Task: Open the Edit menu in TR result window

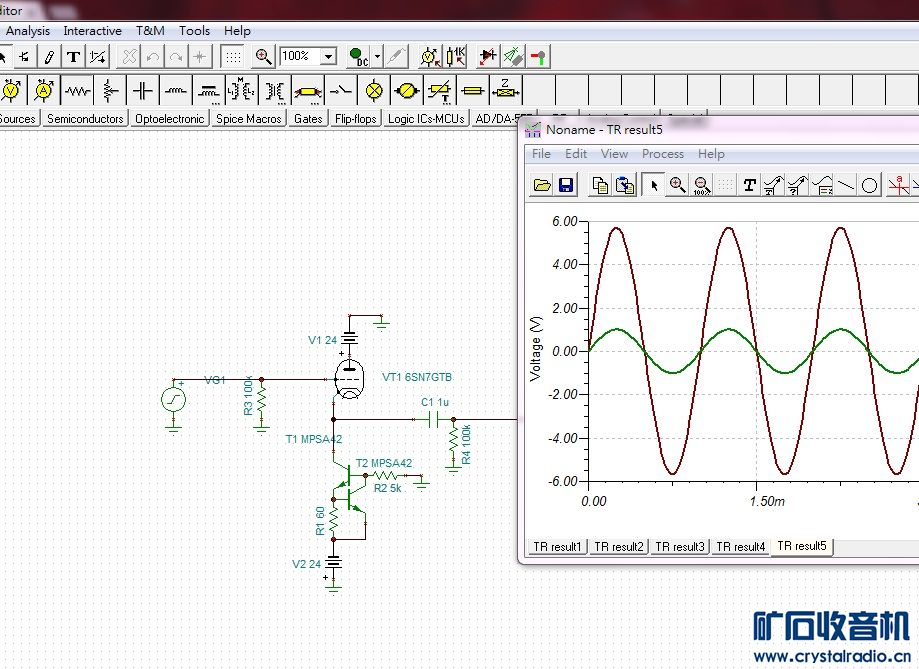Action: point(576,154)
